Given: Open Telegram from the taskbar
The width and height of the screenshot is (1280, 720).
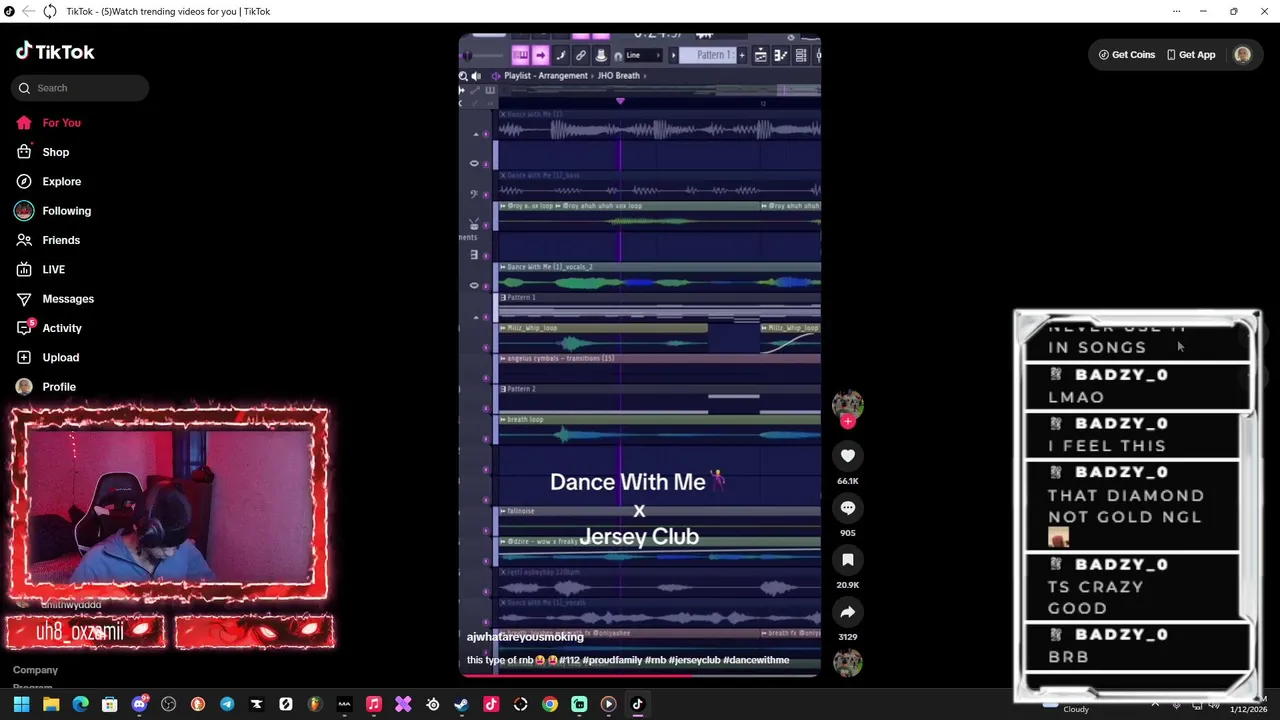Looking at the screenshot, I should (227, 704).
